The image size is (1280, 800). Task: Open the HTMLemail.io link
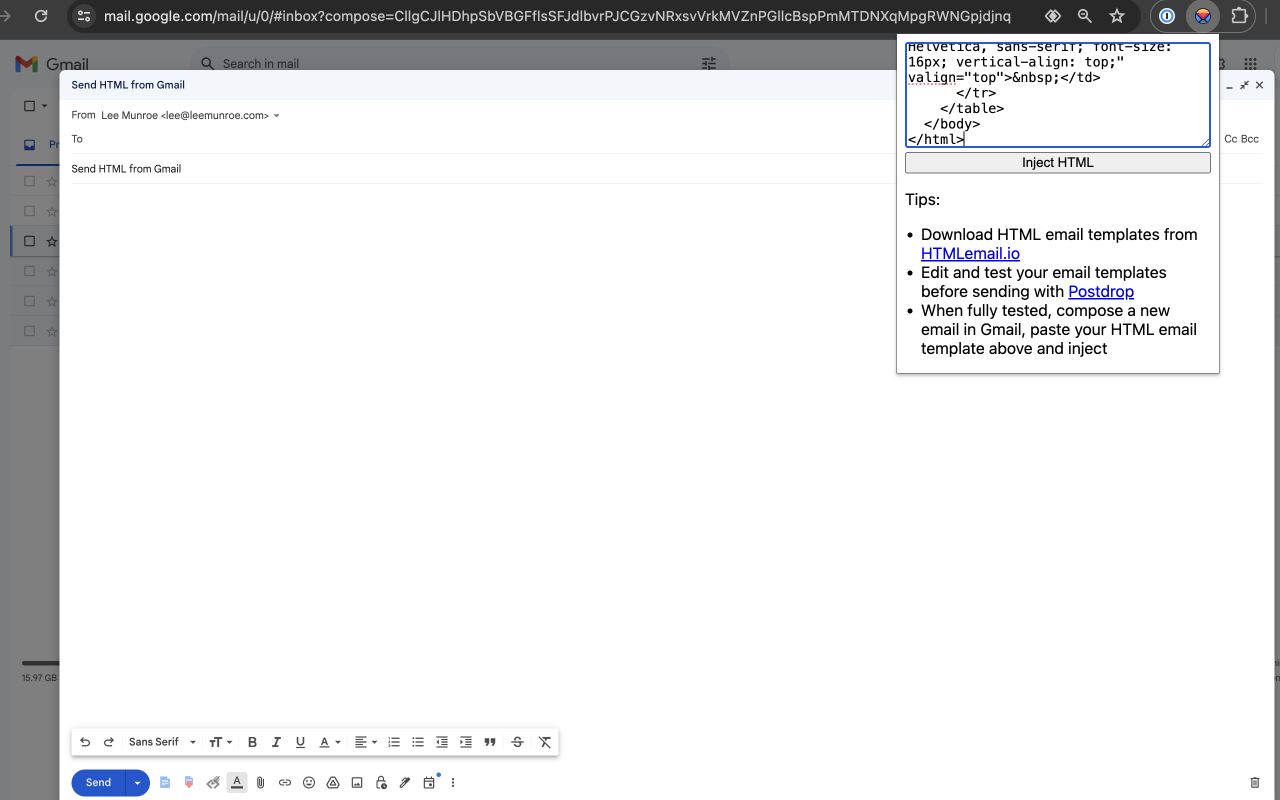click(x=970, y=254)
